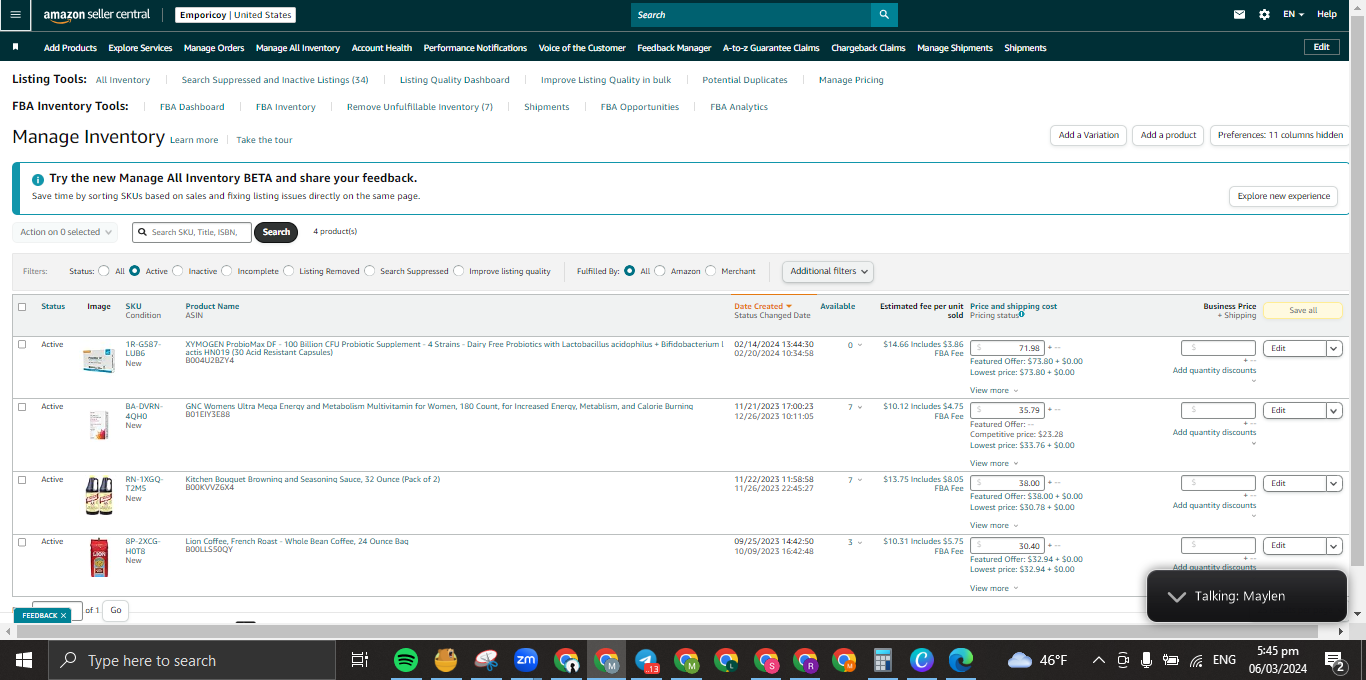The width and height of the screenshot is (1366, 680).
Task: Click the microphone tray icon
Action: click(x=1146, y=660)
